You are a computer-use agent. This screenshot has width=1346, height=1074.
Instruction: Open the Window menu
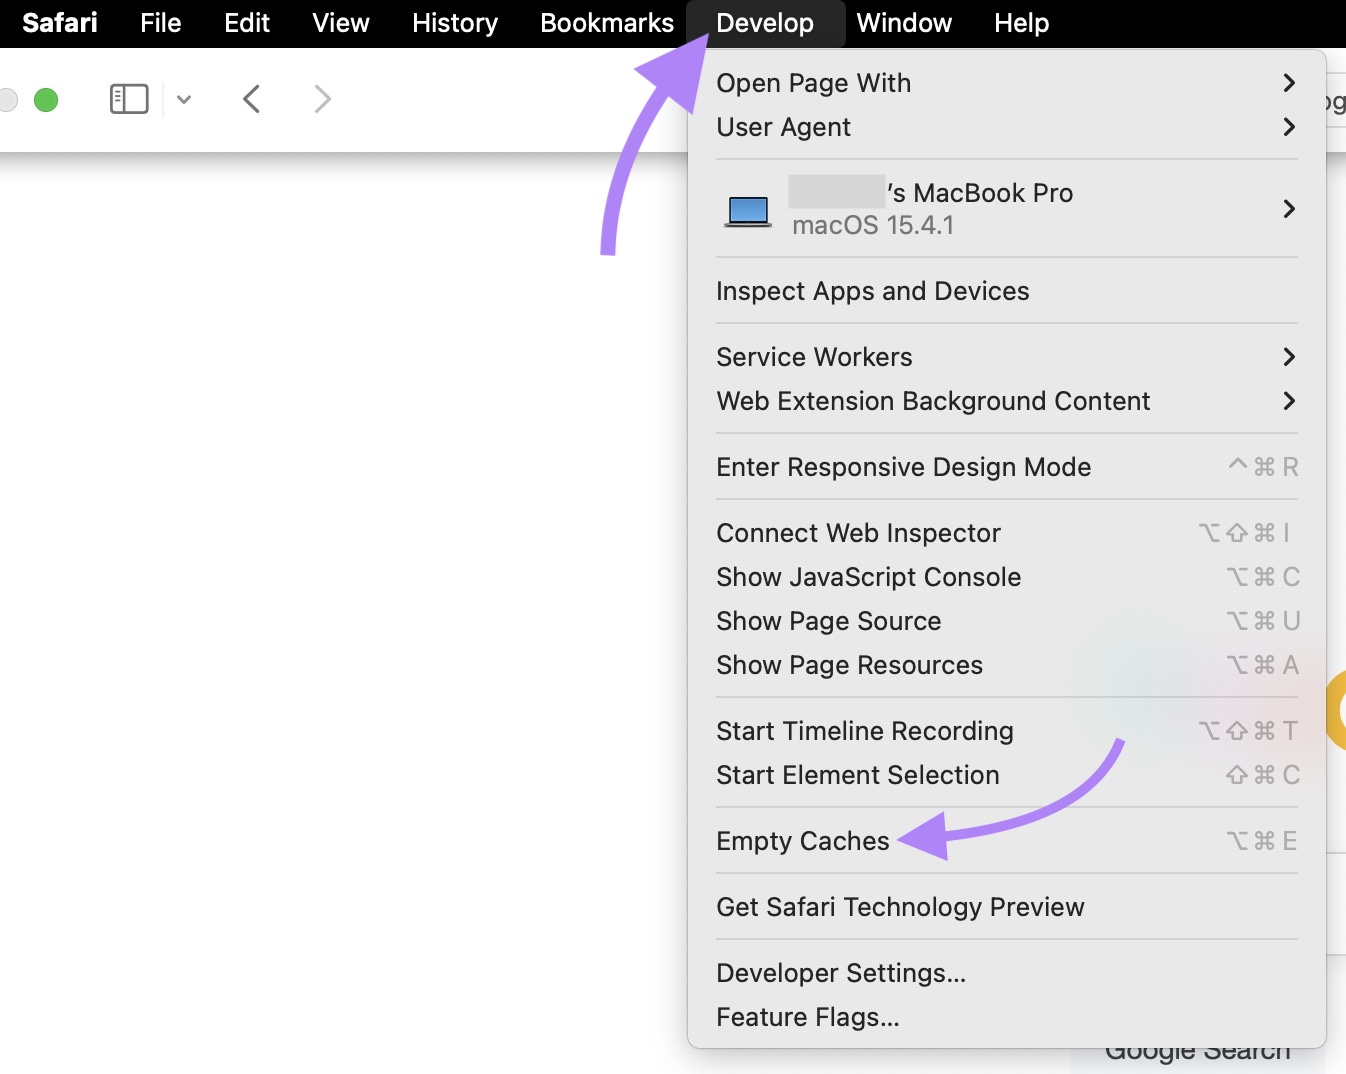coord(902,22)
